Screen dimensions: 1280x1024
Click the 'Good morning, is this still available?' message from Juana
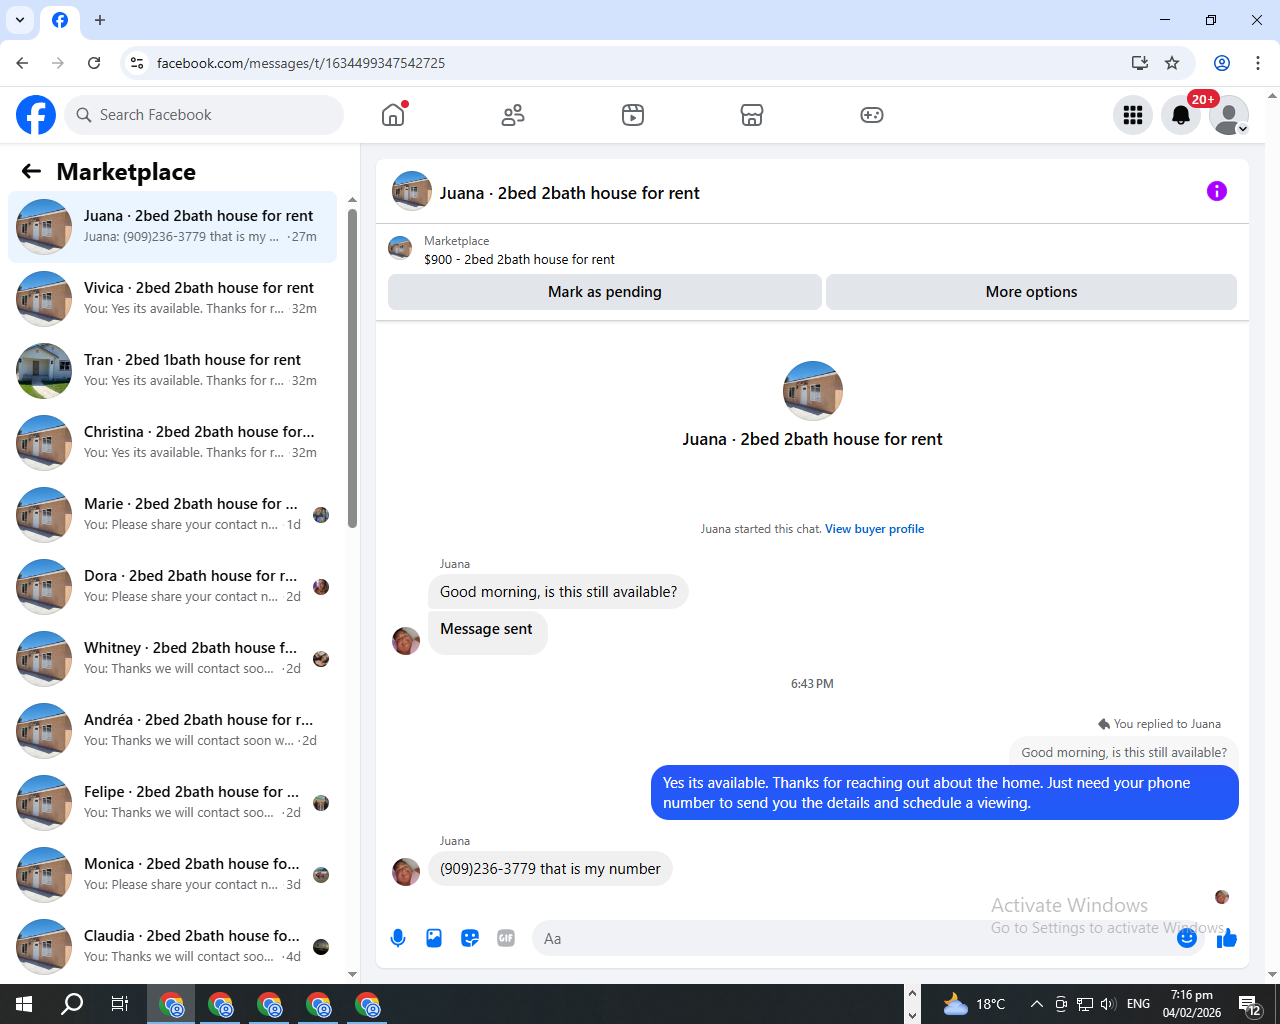coord(558,592)
